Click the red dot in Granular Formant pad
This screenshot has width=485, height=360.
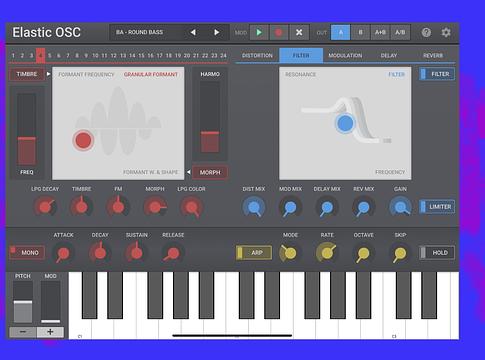(83, 140)
